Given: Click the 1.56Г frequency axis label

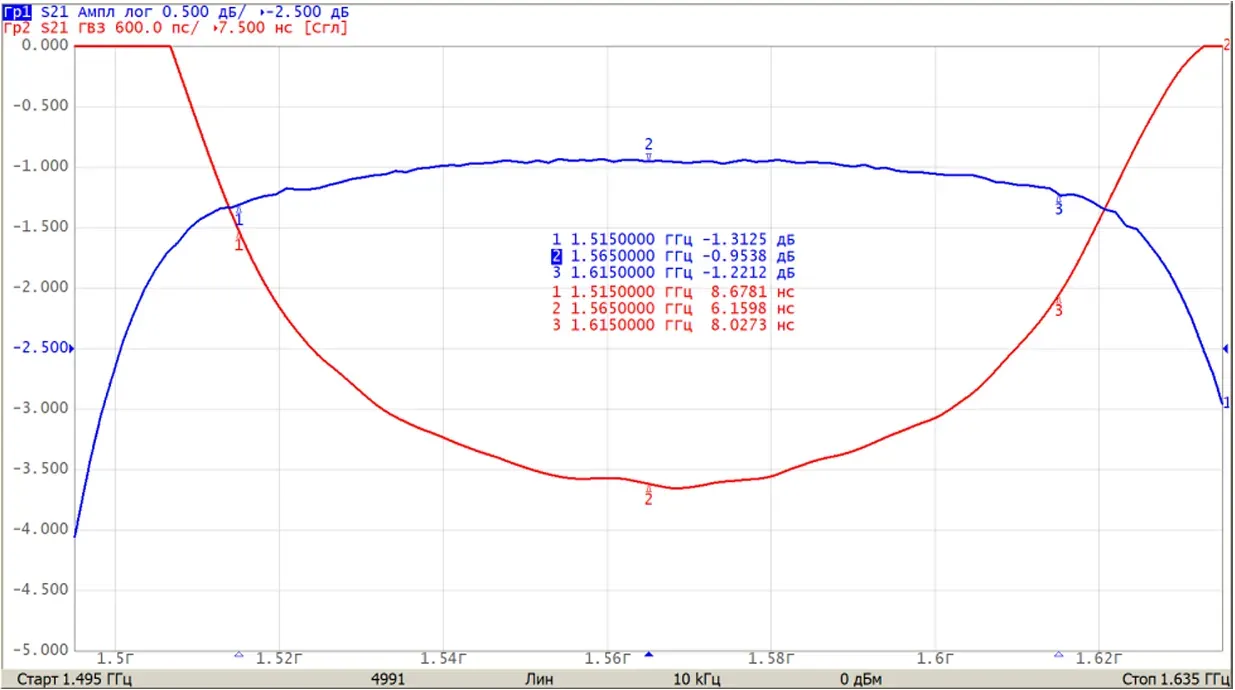Looking at the screenshot, I should [607, 658].
